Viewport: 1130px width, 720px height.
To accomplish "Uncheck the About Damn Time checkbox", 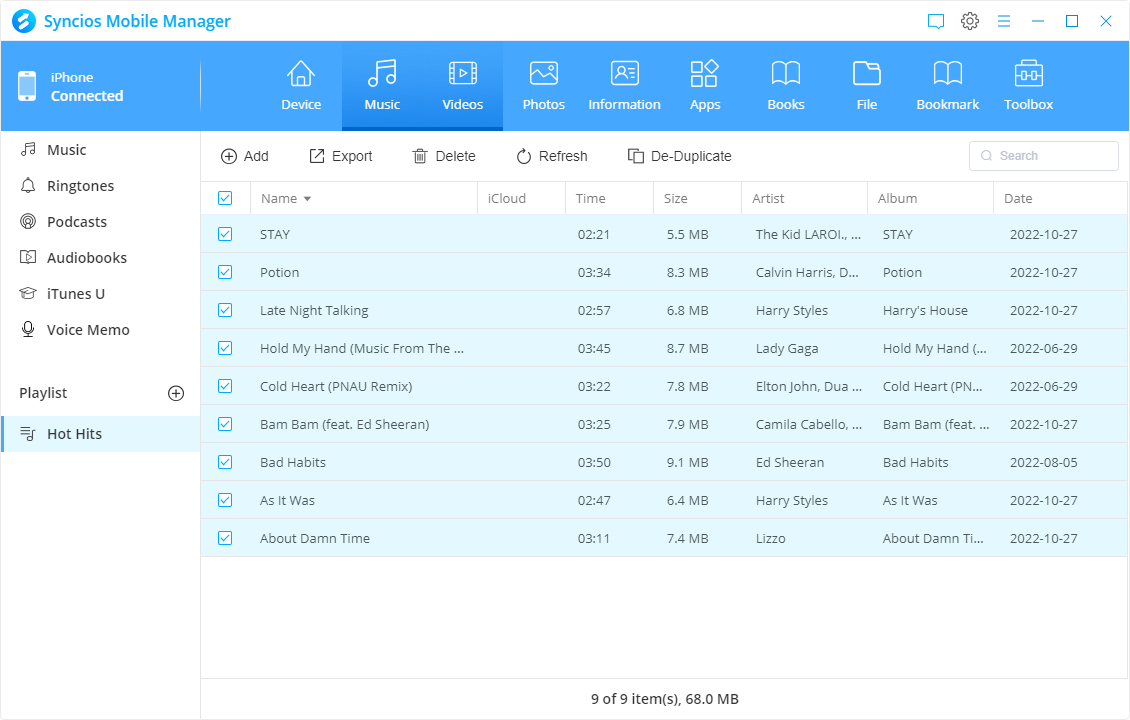I will (x=225, y=538).
